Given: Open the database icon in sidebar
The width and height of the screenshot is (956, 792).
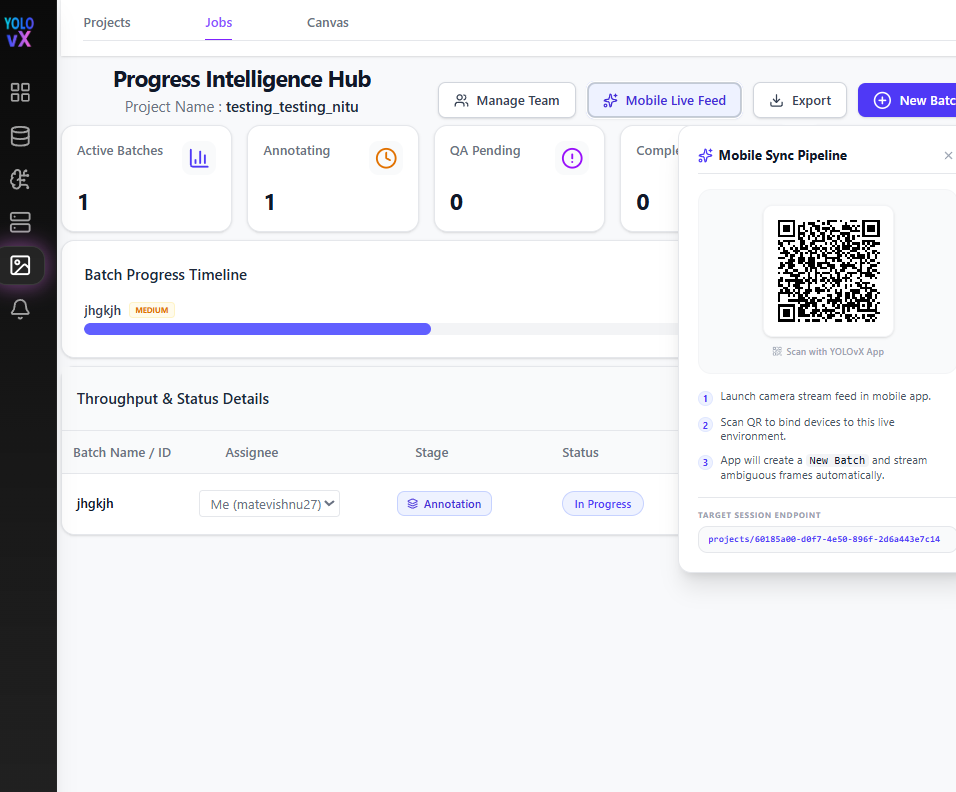Looking at the screenshot, I should [20, 136].
